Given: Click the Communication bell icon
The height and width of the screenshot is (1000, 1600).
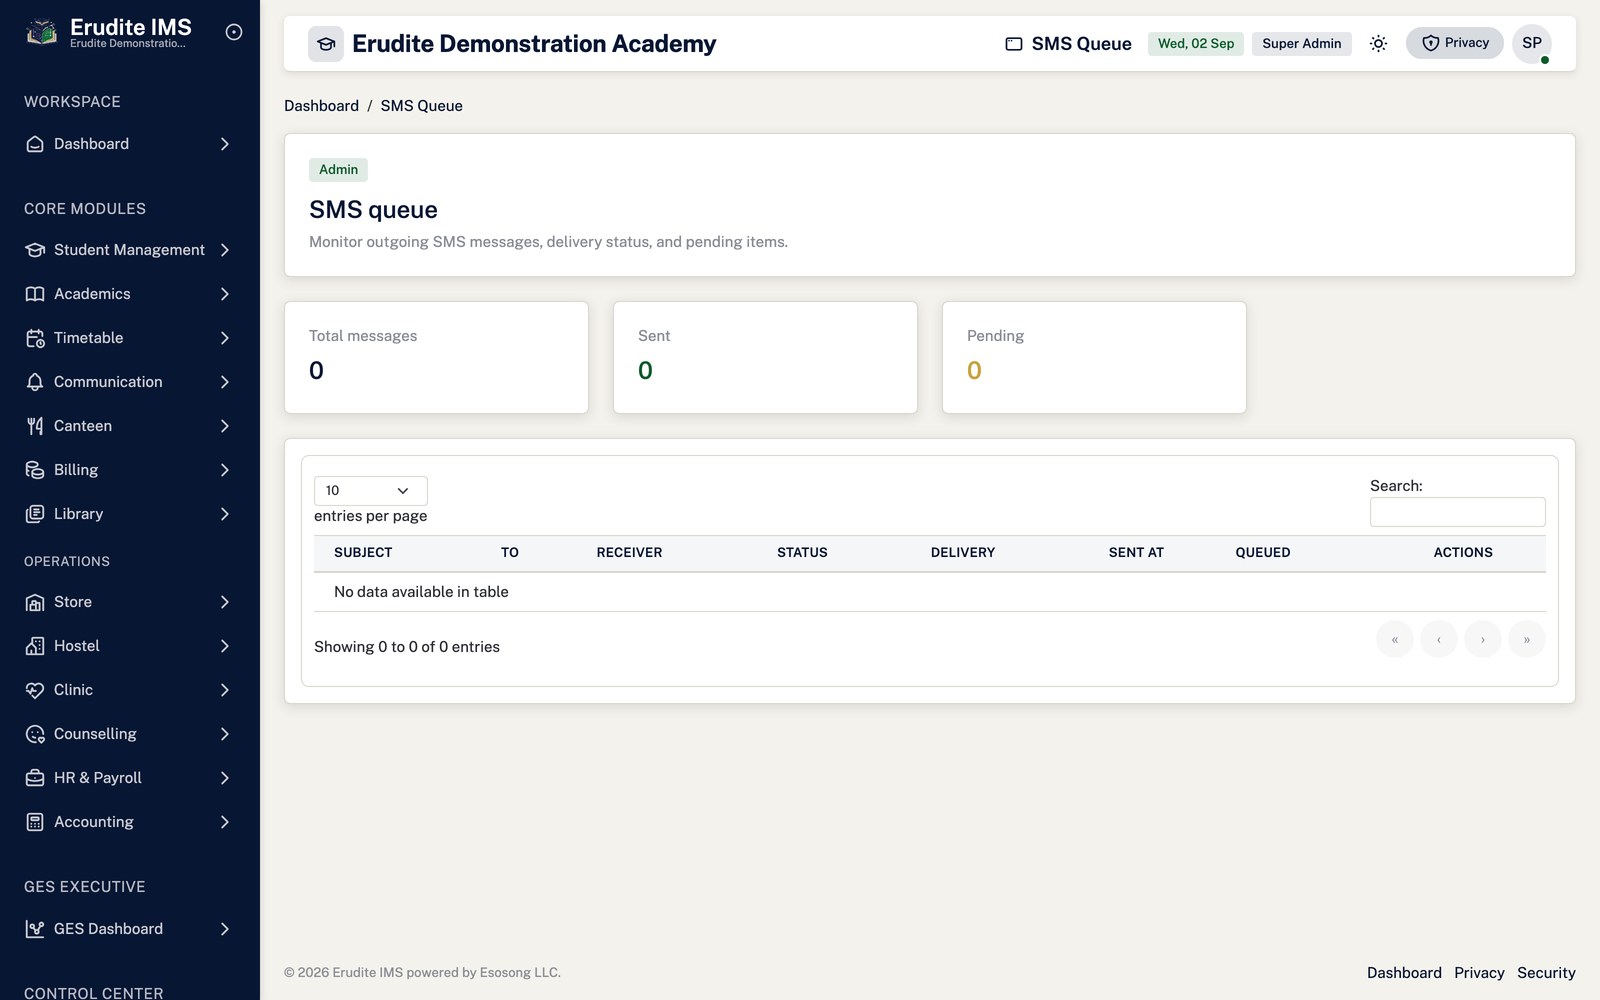Looking at the screenshot, I should [35, 382].
